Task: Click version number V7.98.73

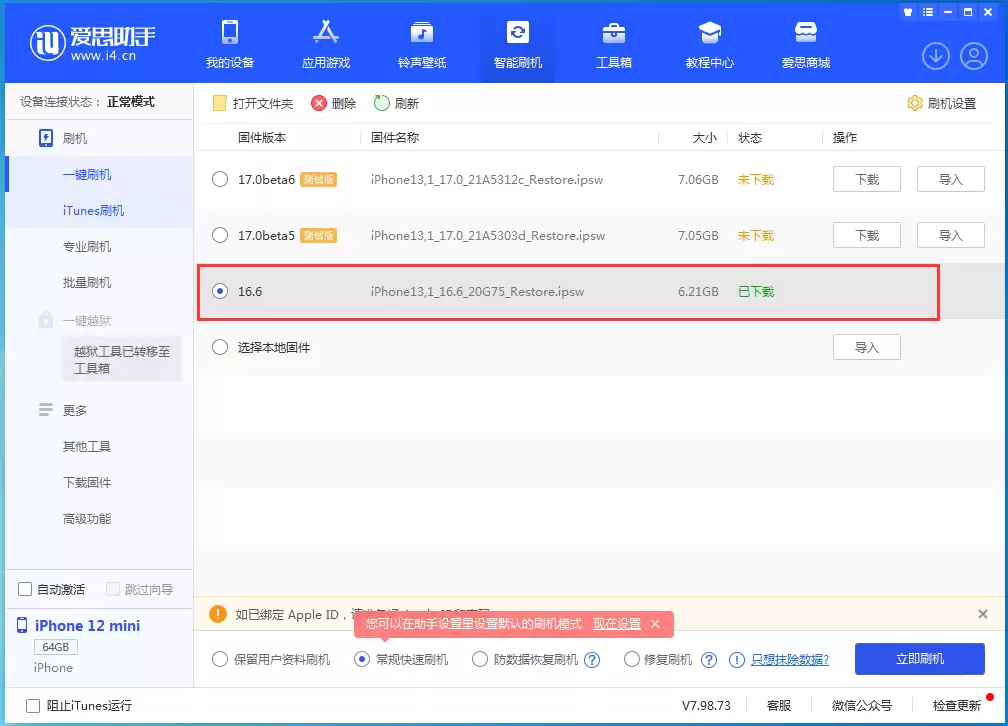Action: click(706, 705)
